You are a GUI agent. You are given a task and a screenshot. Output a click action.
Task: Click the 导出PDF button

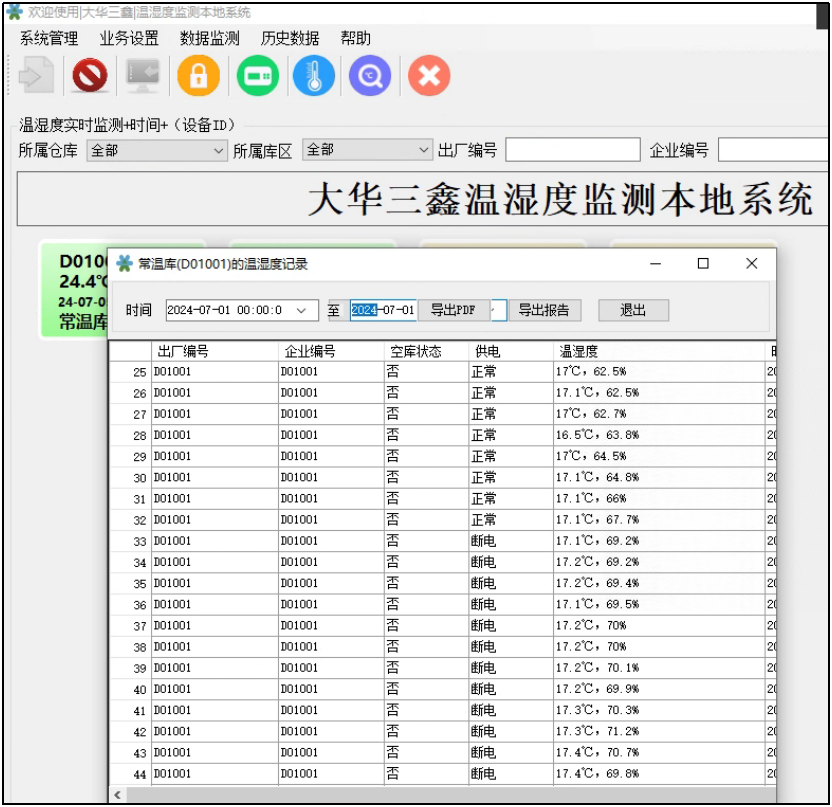tap(453, 310)
